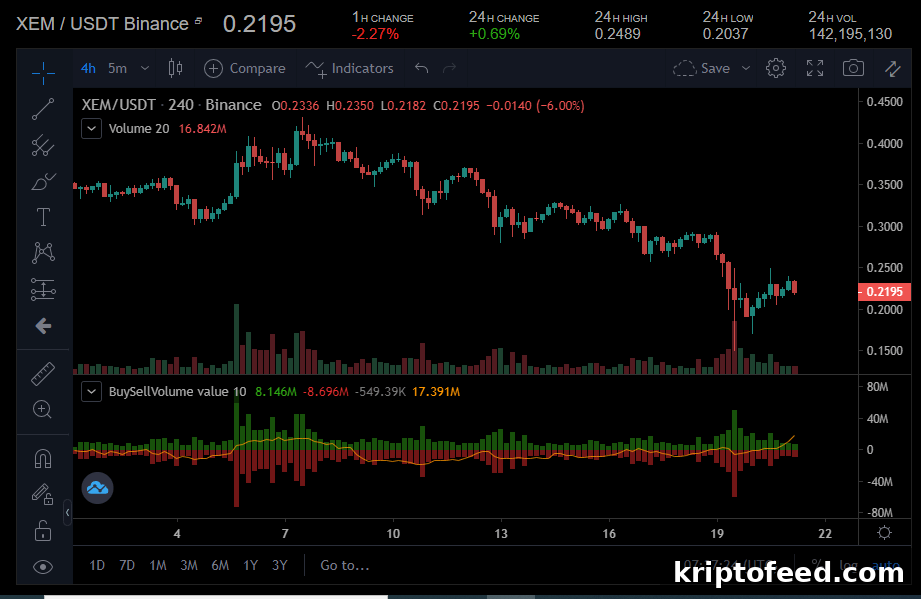Click the large 0.2195 header price

click(259, 24)
